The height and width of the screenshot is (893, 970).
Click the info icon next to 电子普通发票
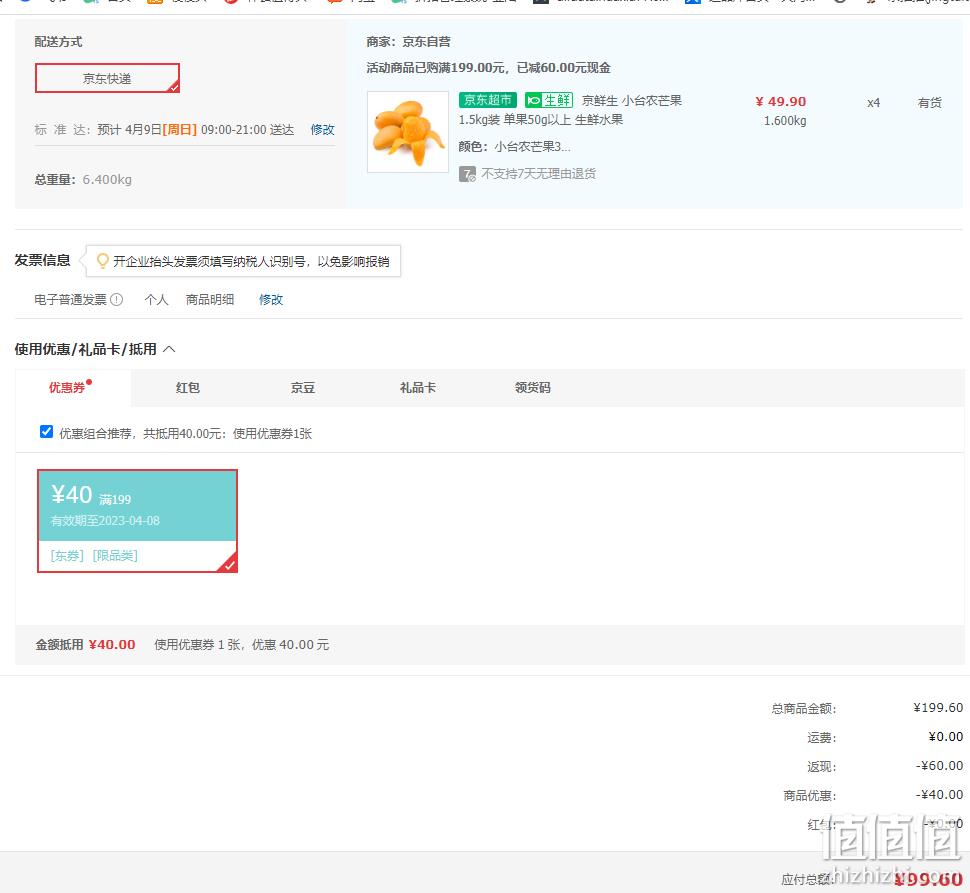(116, 300)
